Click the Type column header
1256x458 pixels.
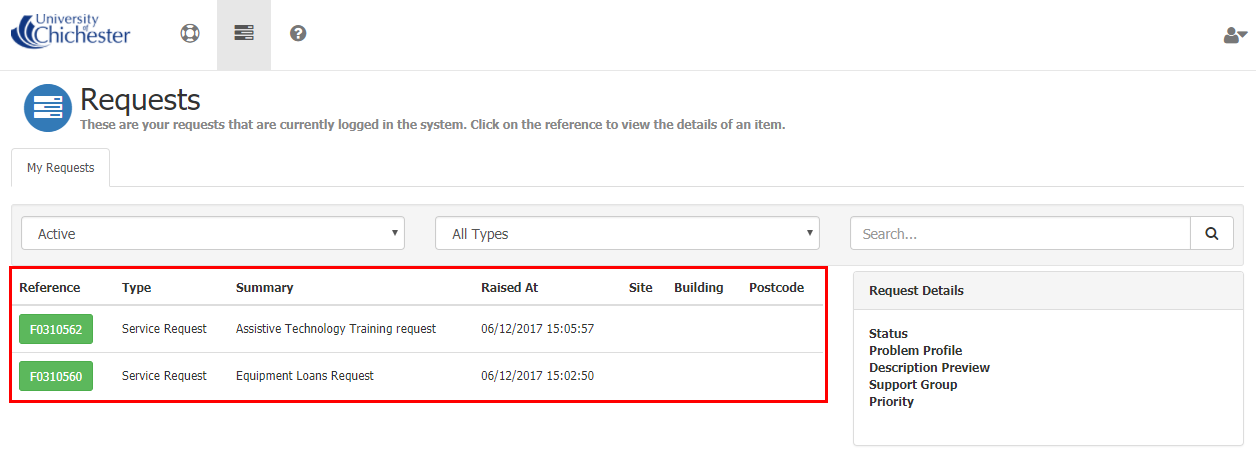(x=137, y=287)
